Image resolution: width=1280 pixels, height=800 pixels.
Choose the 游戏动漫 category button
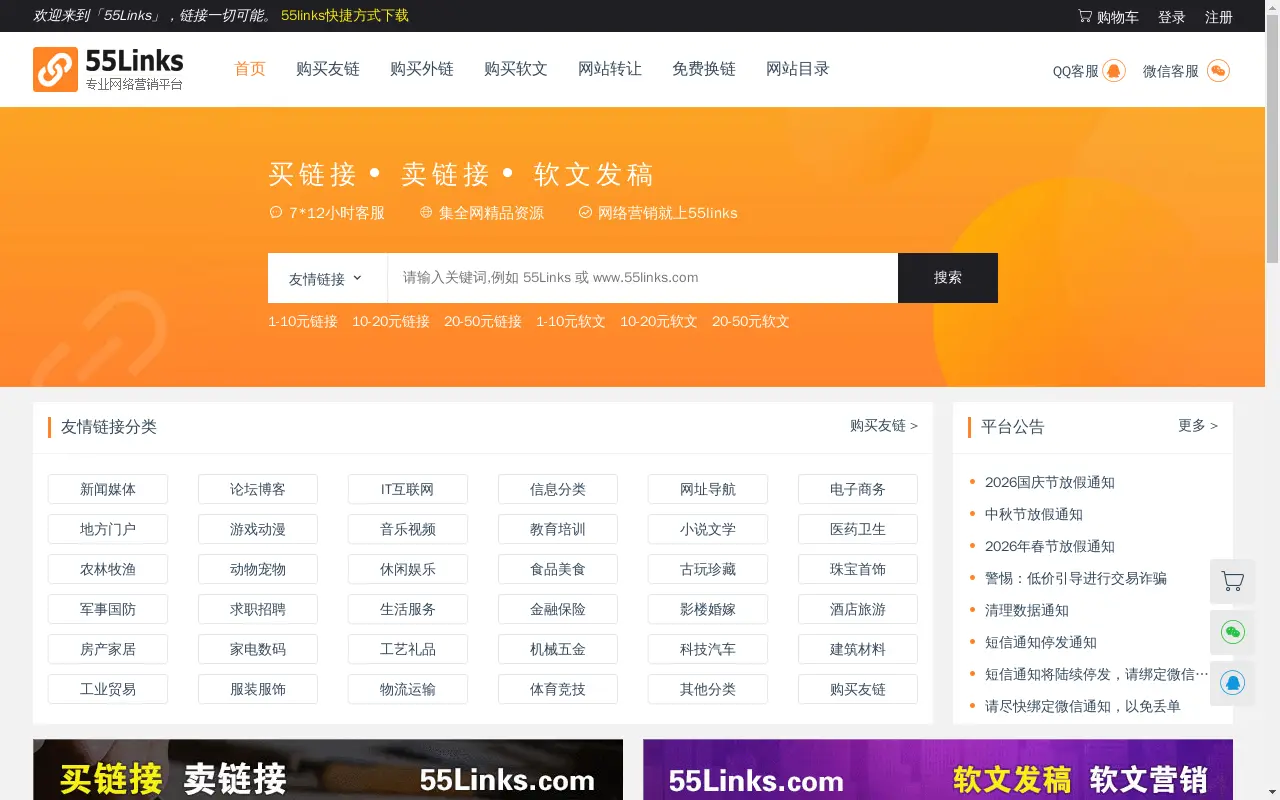click(258, 529)
